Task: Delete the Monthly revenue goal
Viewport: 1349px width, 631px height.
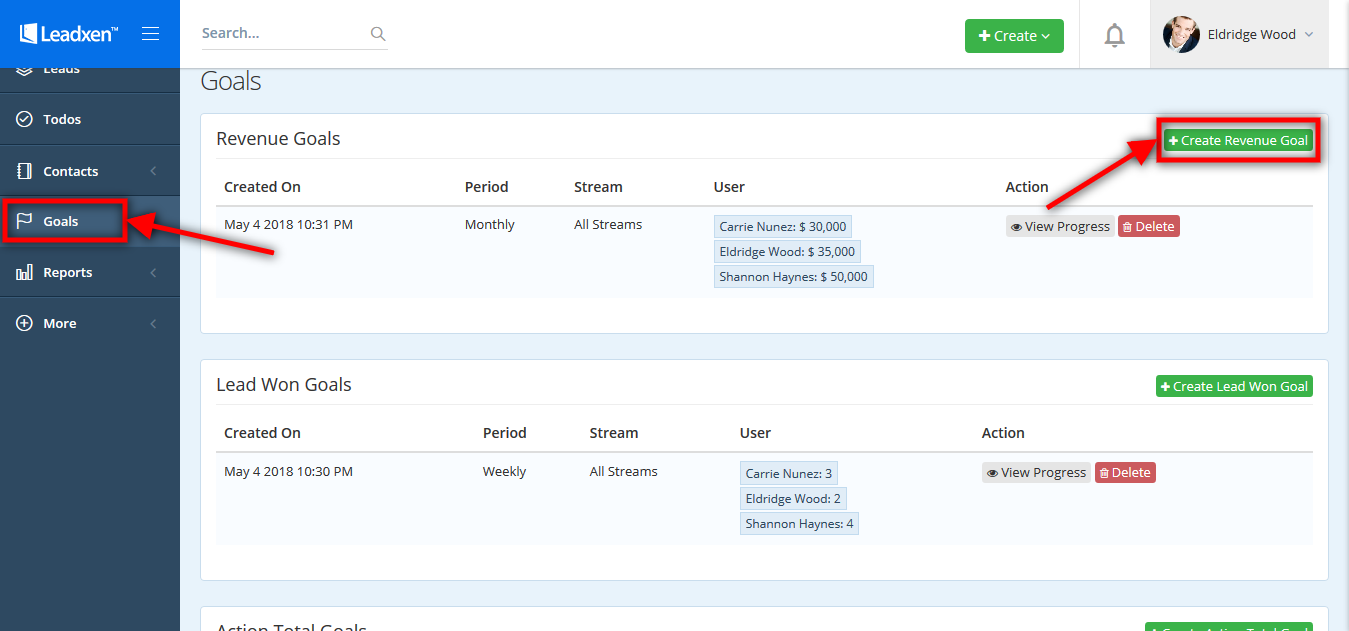Action: [x=1148, y=227]
